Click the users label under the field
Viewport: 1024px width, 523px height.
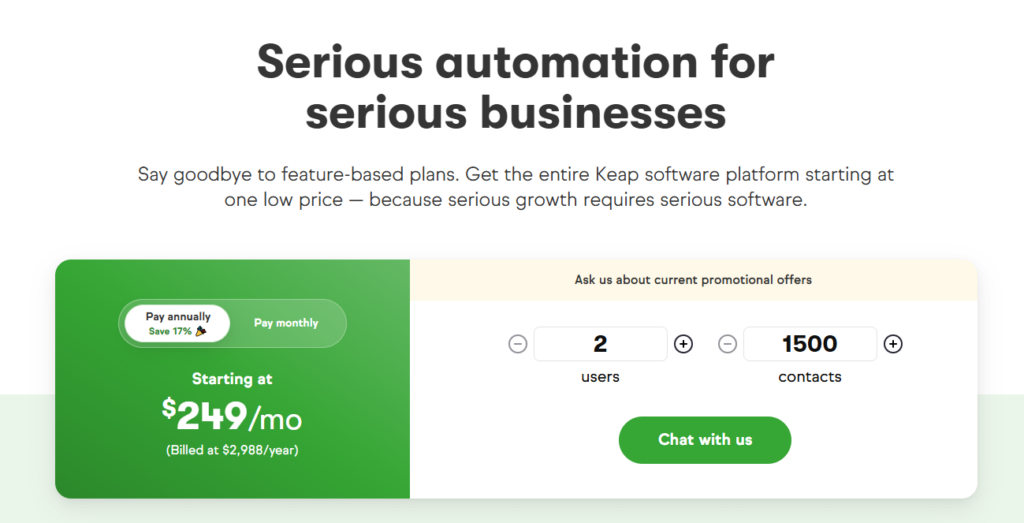[x=600, y=377]
